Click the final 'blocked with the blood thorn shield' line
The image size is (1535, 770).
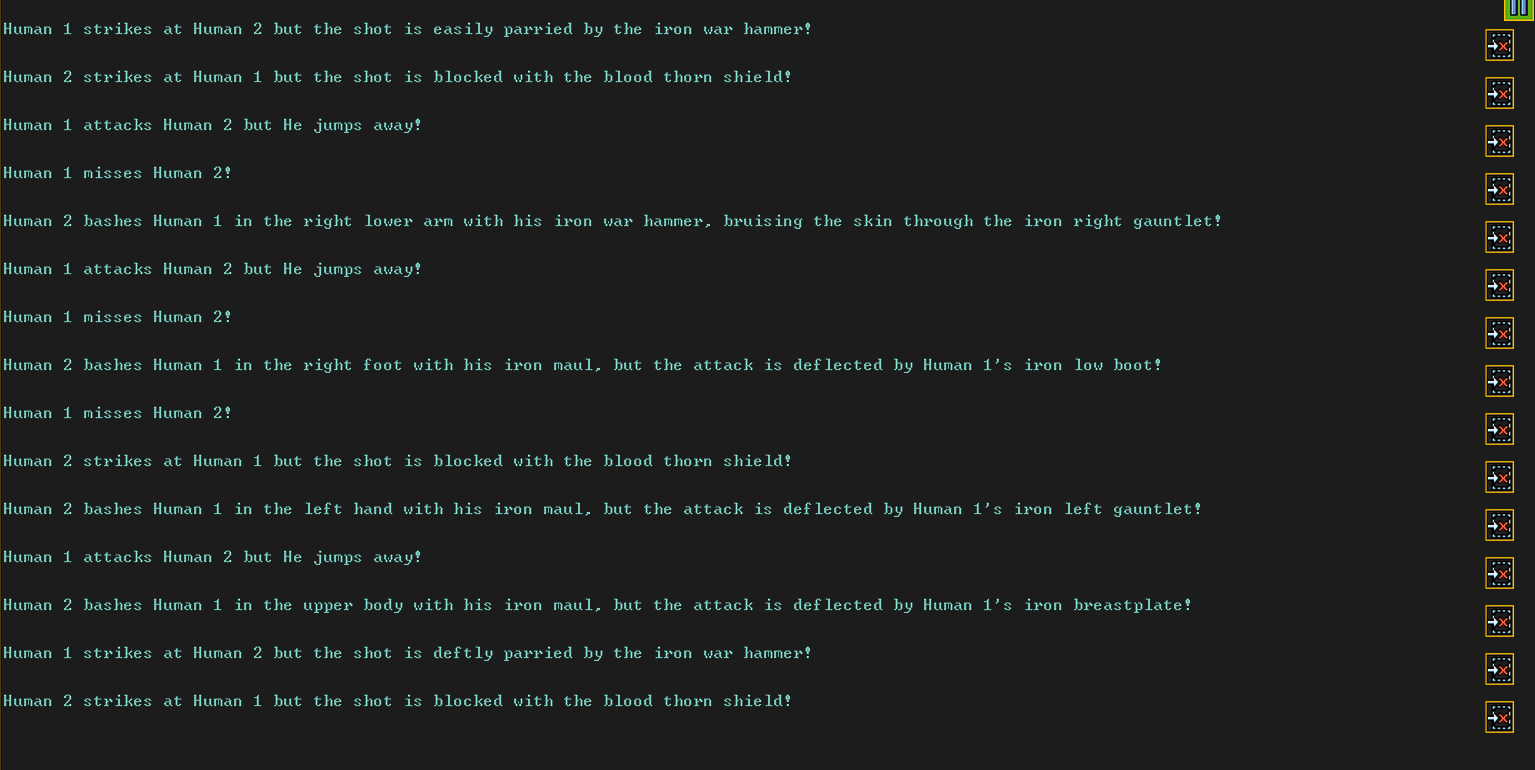pos(397,701)
